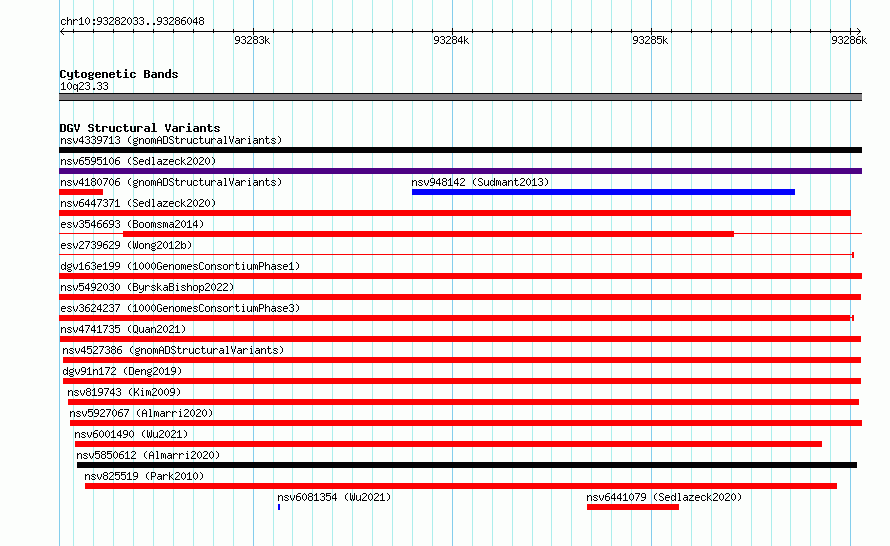Click the red bar under nsv4741735
The width and height of the screenshot is (890, 546).
(460, 339)
